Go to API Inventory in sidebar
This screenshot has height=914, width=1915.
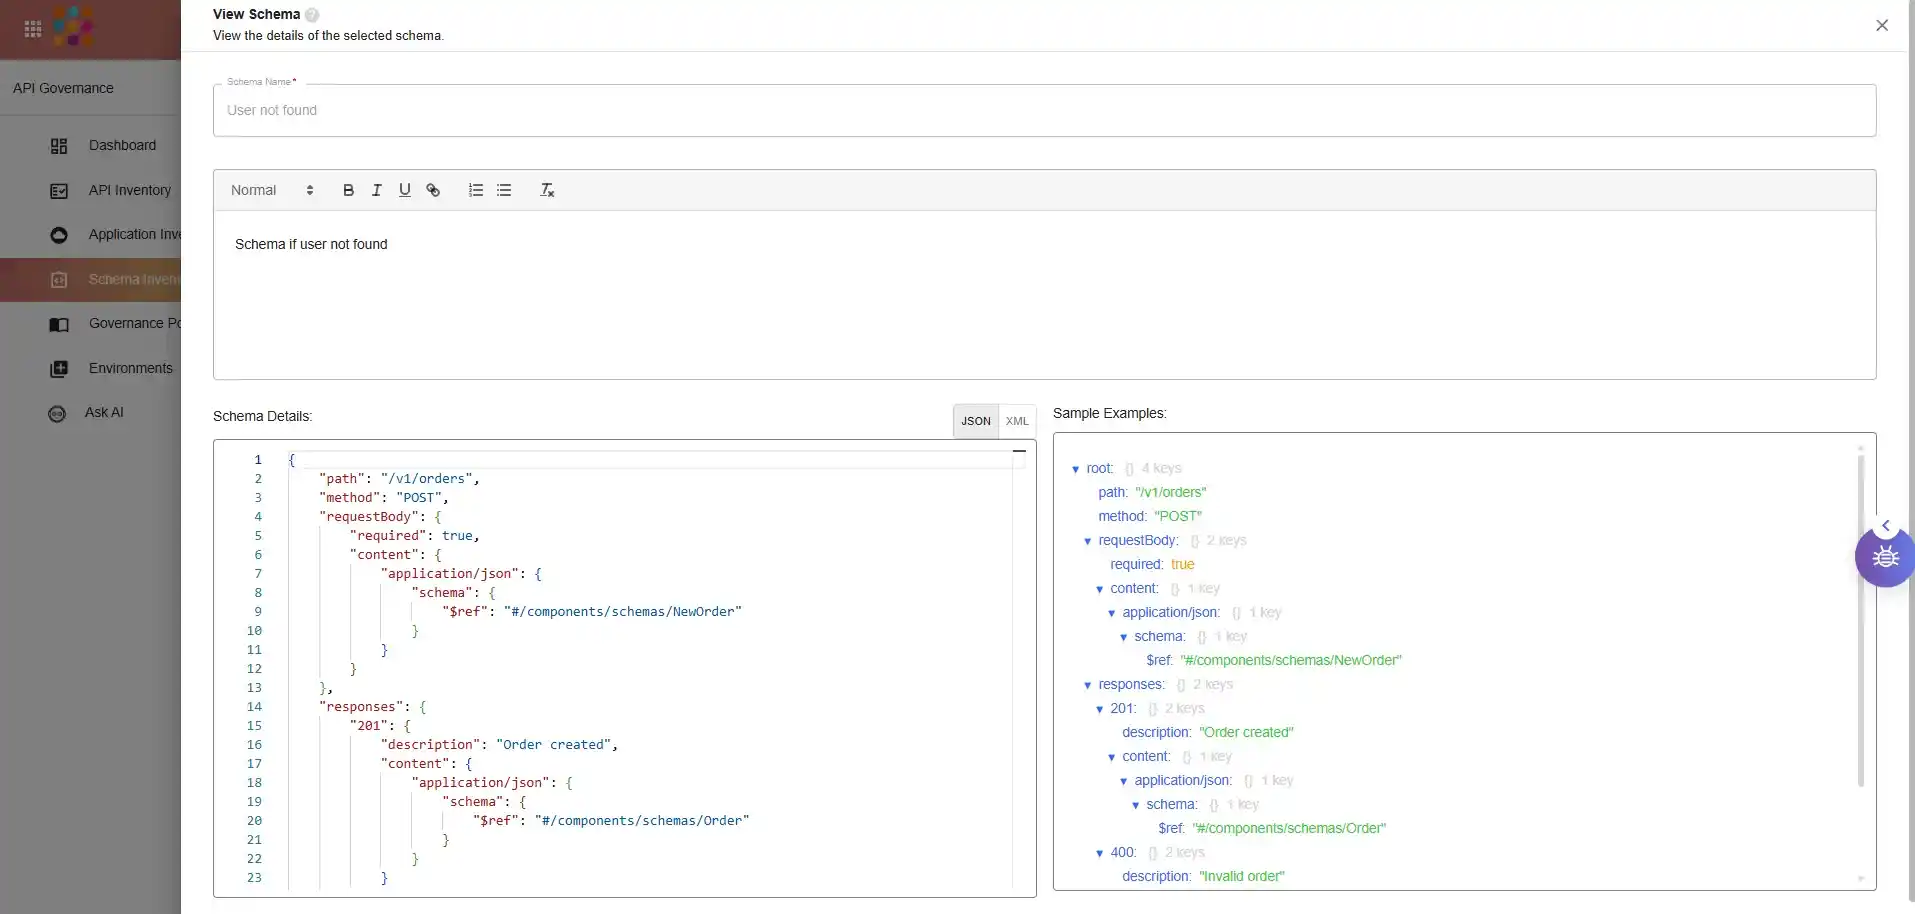point(129,190)
